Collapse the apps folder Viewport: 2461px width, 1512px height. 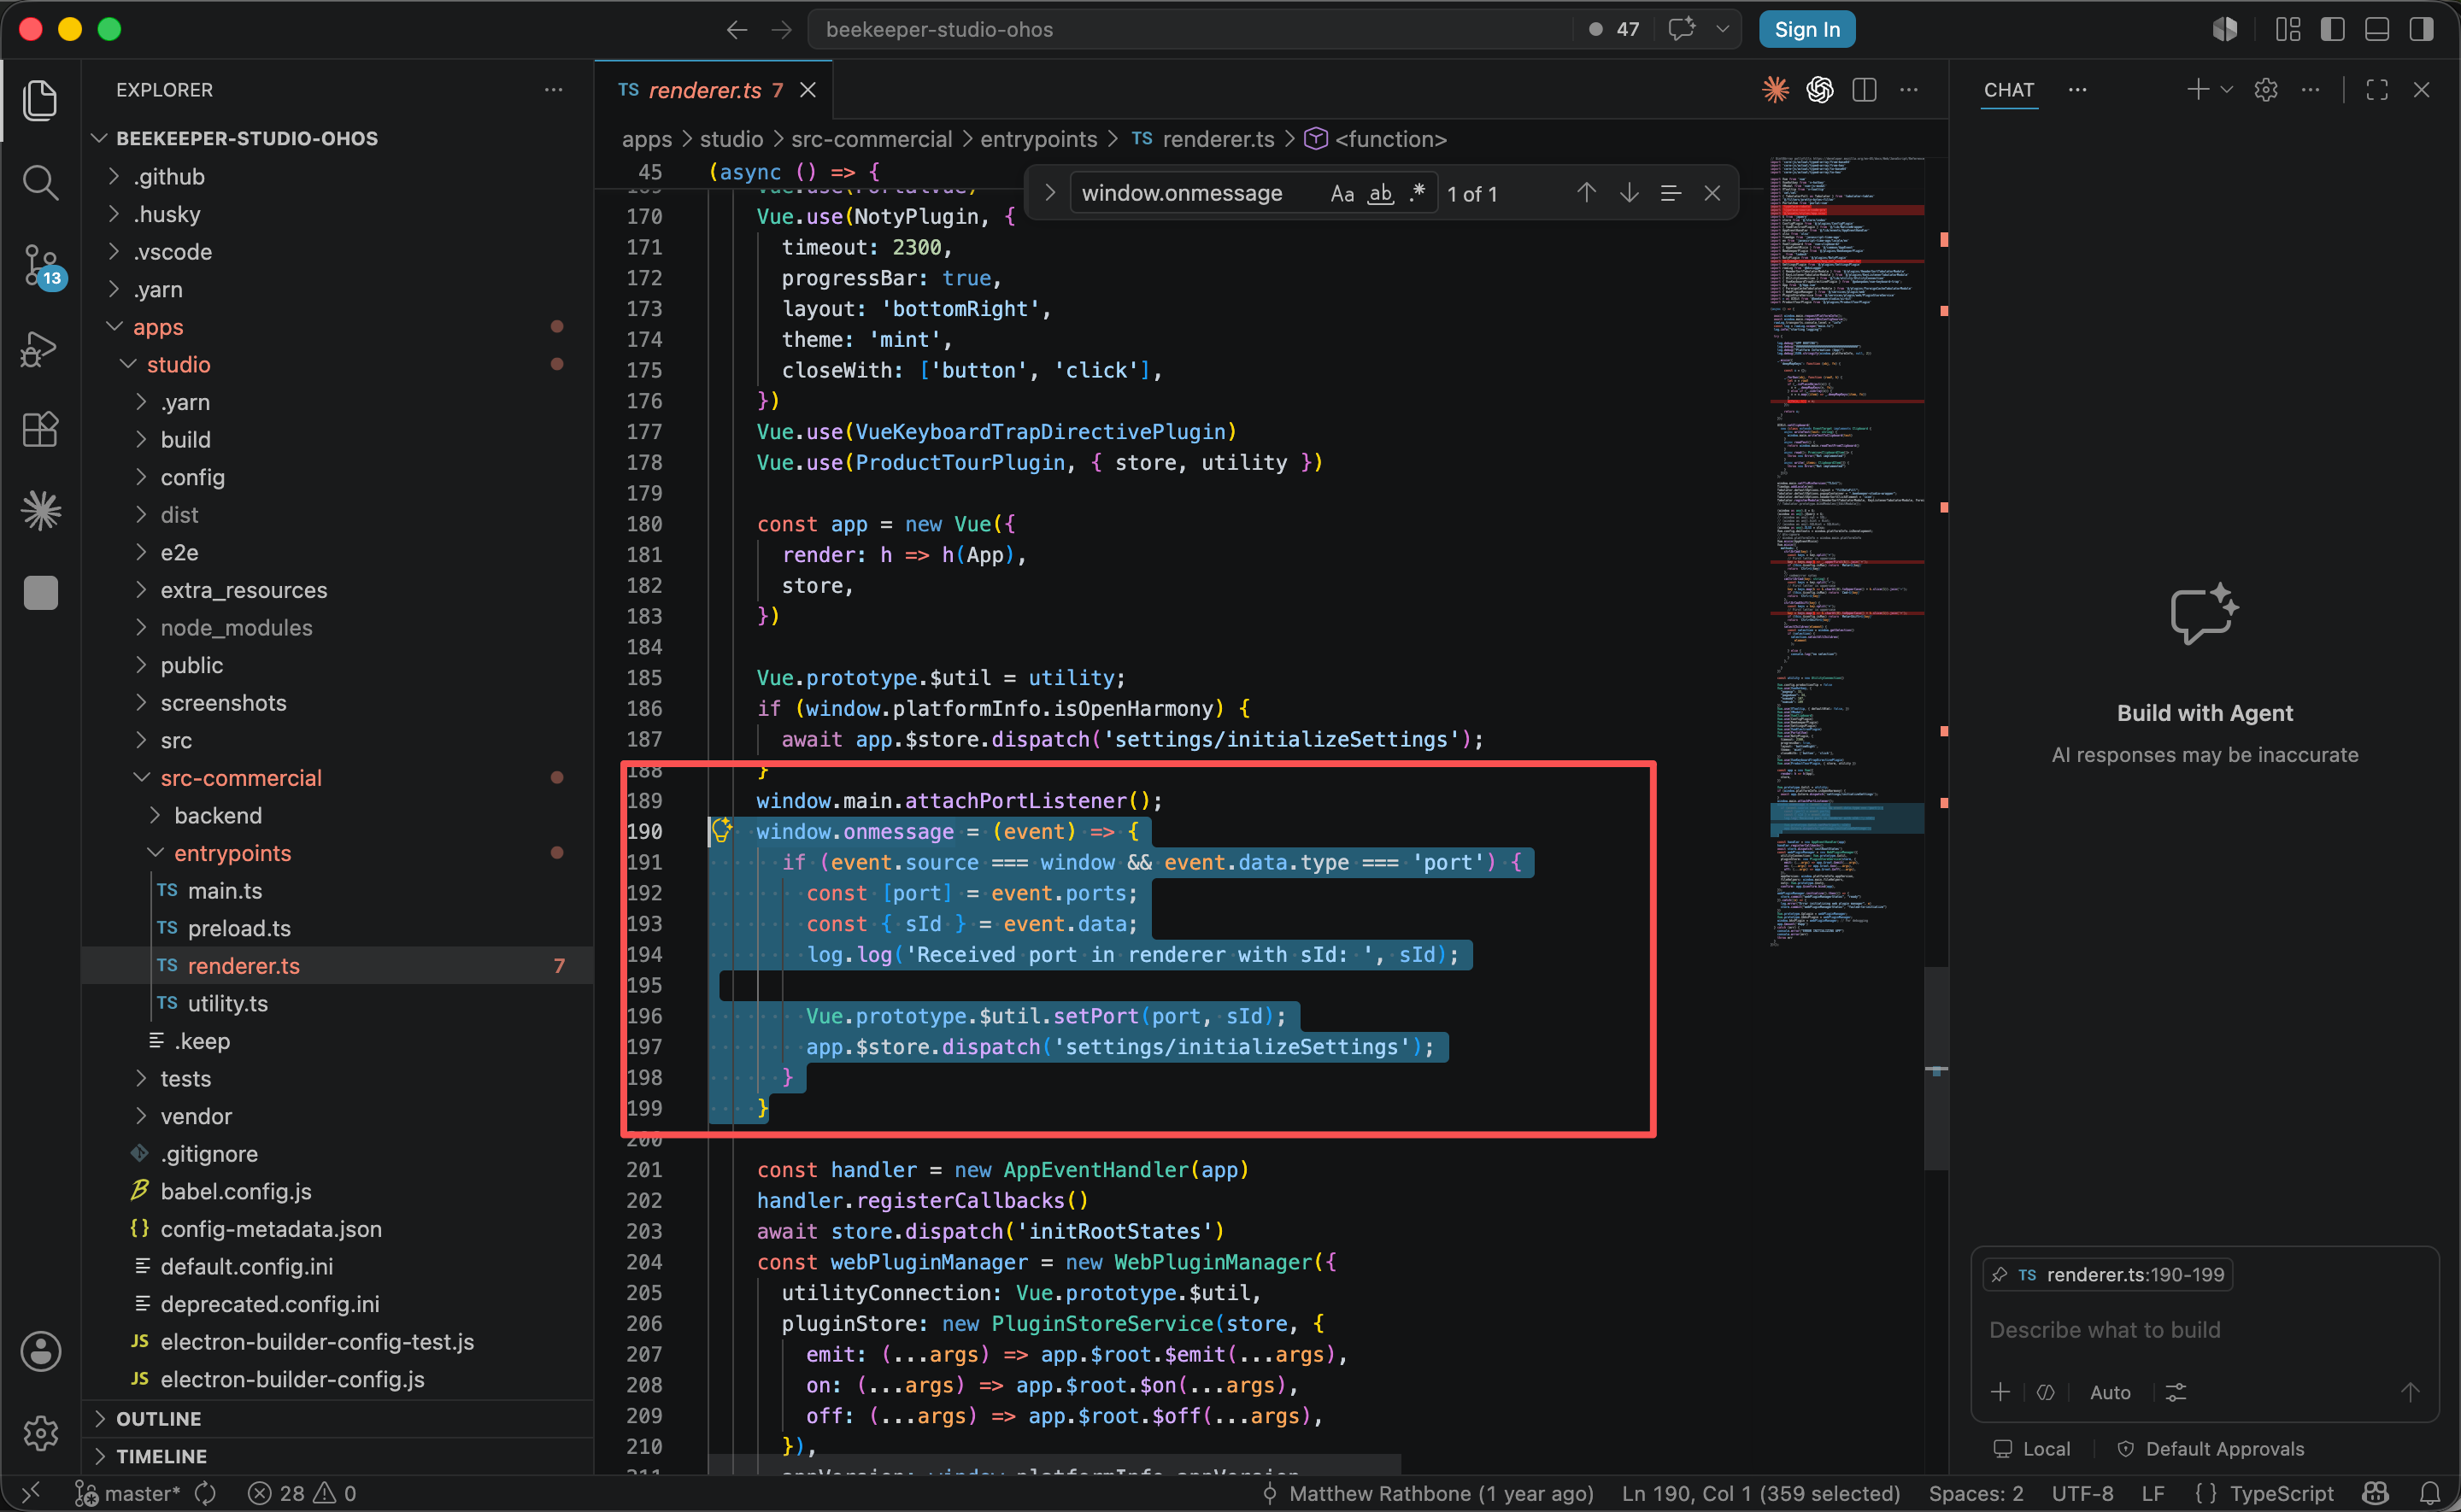coord(157,327)
